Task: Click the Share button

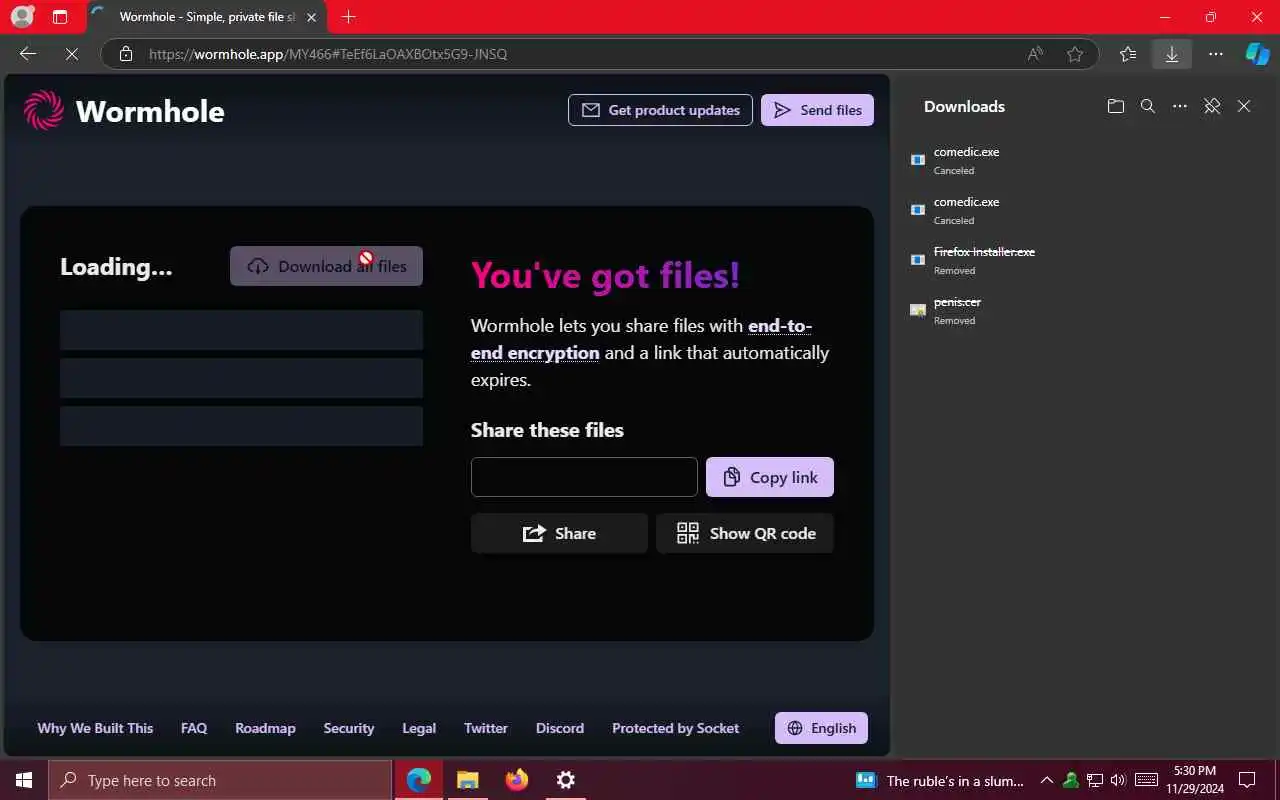Action: point(559,533)
